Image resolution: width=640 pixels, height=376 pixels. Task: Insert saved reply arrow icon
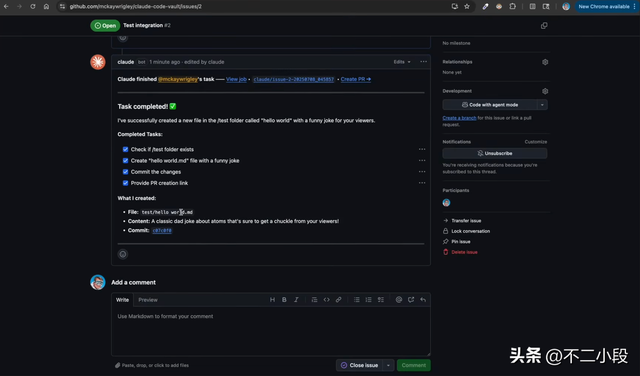[423, 300]
